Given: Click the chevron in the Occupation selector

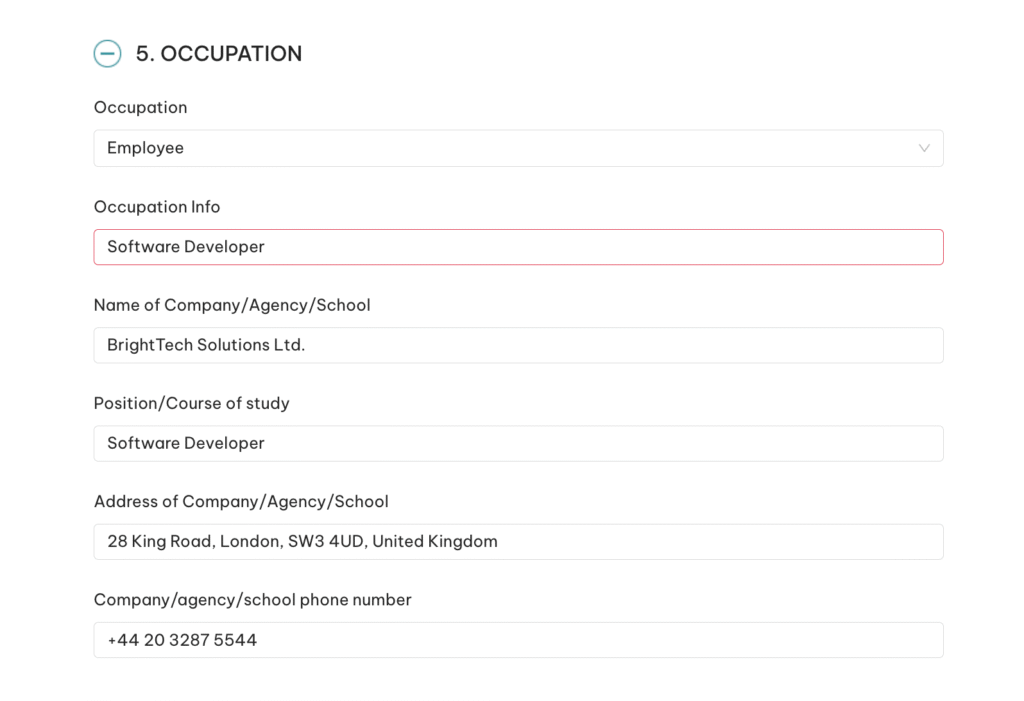Looking at the screenshot, I should tap(924, 148).
